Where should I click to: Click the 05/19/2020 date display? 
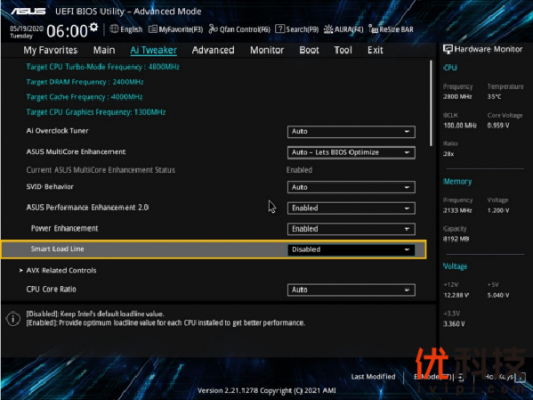[27, 28]
